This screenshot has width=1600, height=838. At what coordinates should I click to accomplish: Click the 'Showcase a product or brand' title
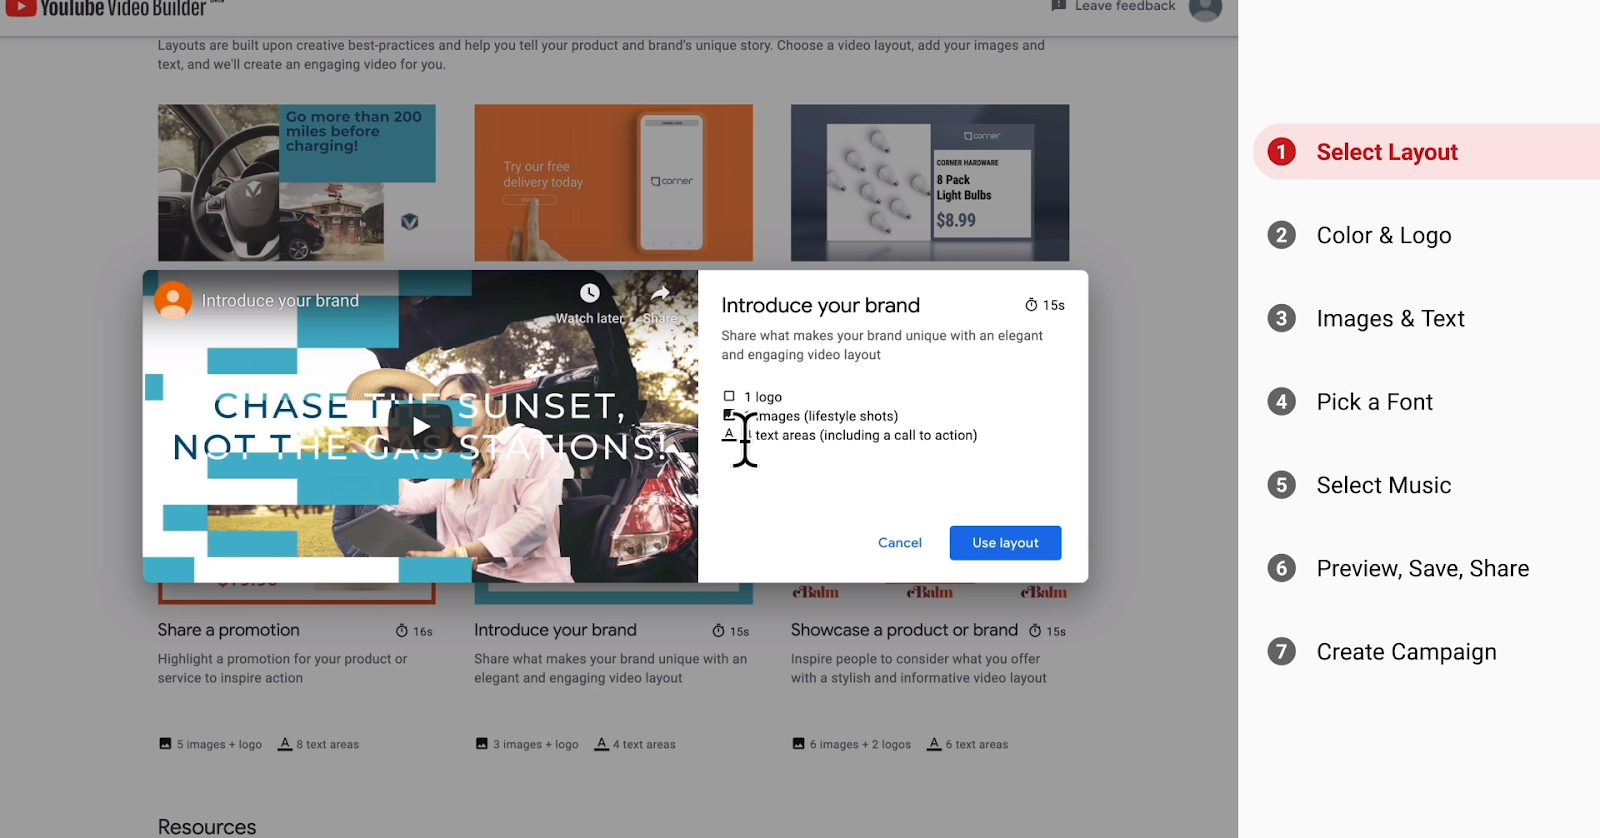coord(904,630)
